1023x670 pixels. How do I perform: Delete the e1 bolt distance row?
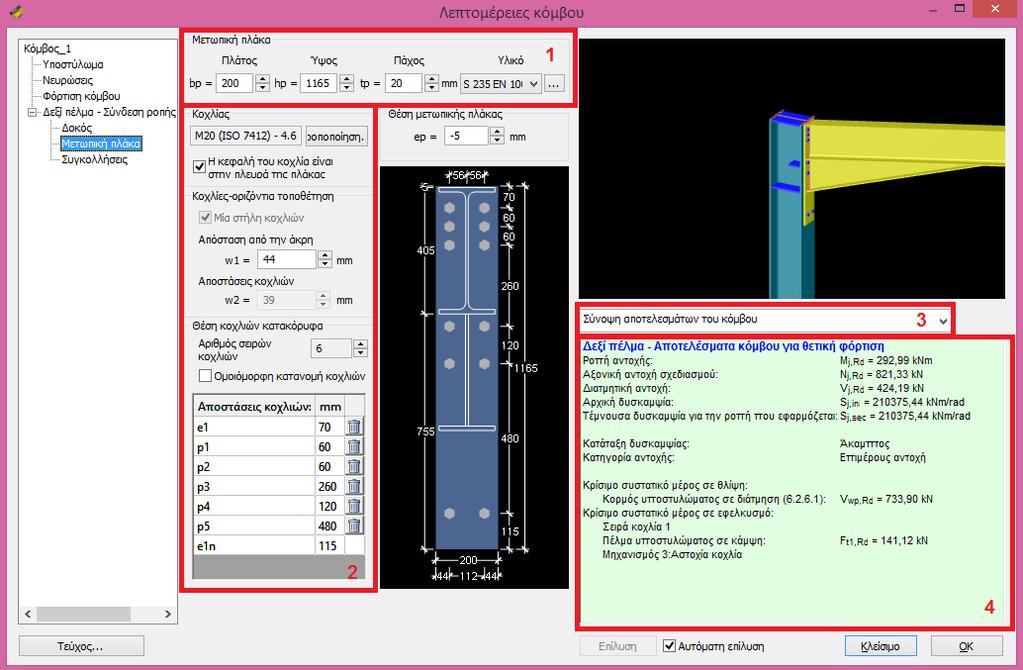[354, 427]
